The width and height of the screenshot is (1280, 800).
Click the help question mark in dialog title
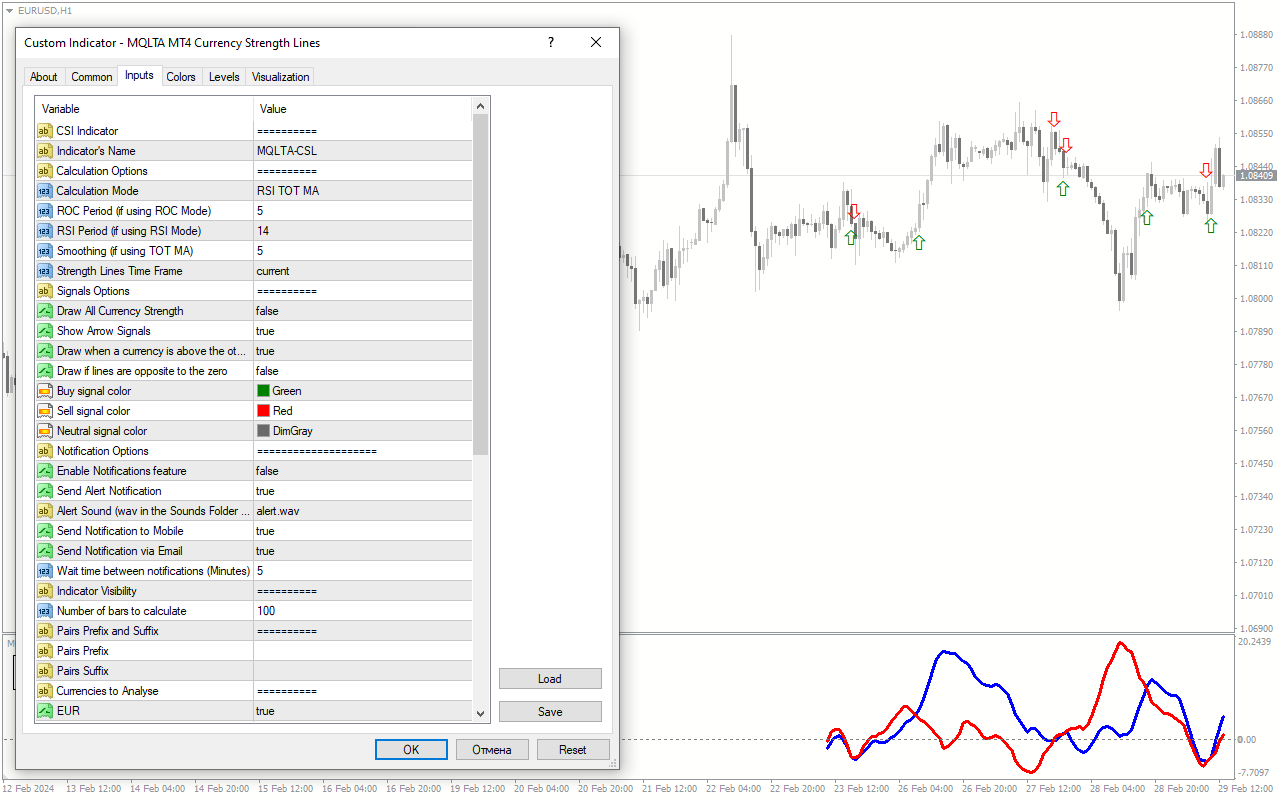[550, 43]
